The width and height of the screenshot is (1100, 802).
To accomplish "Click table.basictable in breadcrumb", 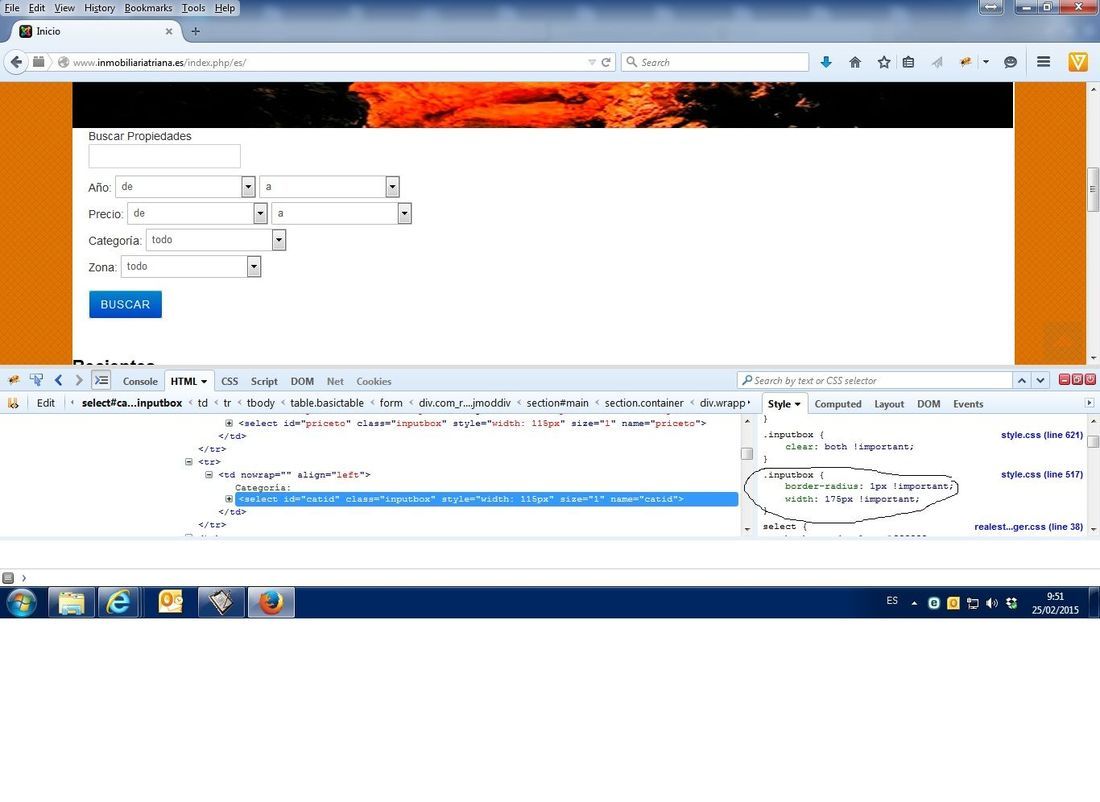I will [327, 403].
